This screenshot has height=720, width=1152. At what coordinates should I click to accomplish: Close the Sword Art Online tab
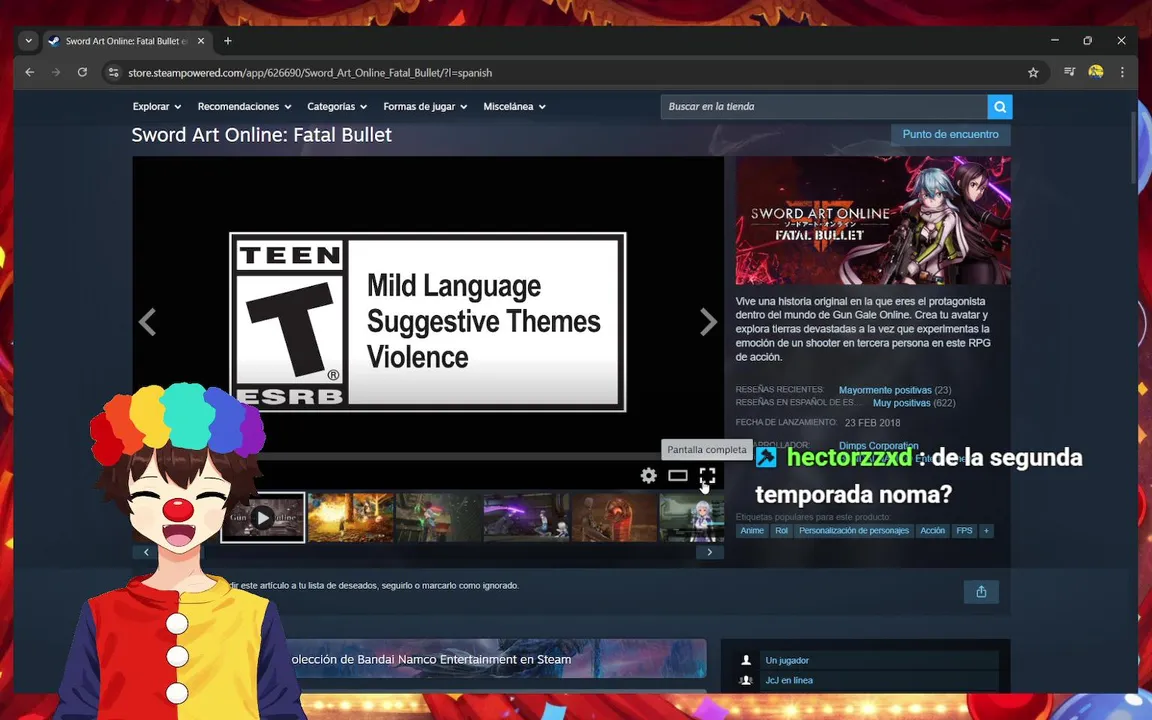201,41
